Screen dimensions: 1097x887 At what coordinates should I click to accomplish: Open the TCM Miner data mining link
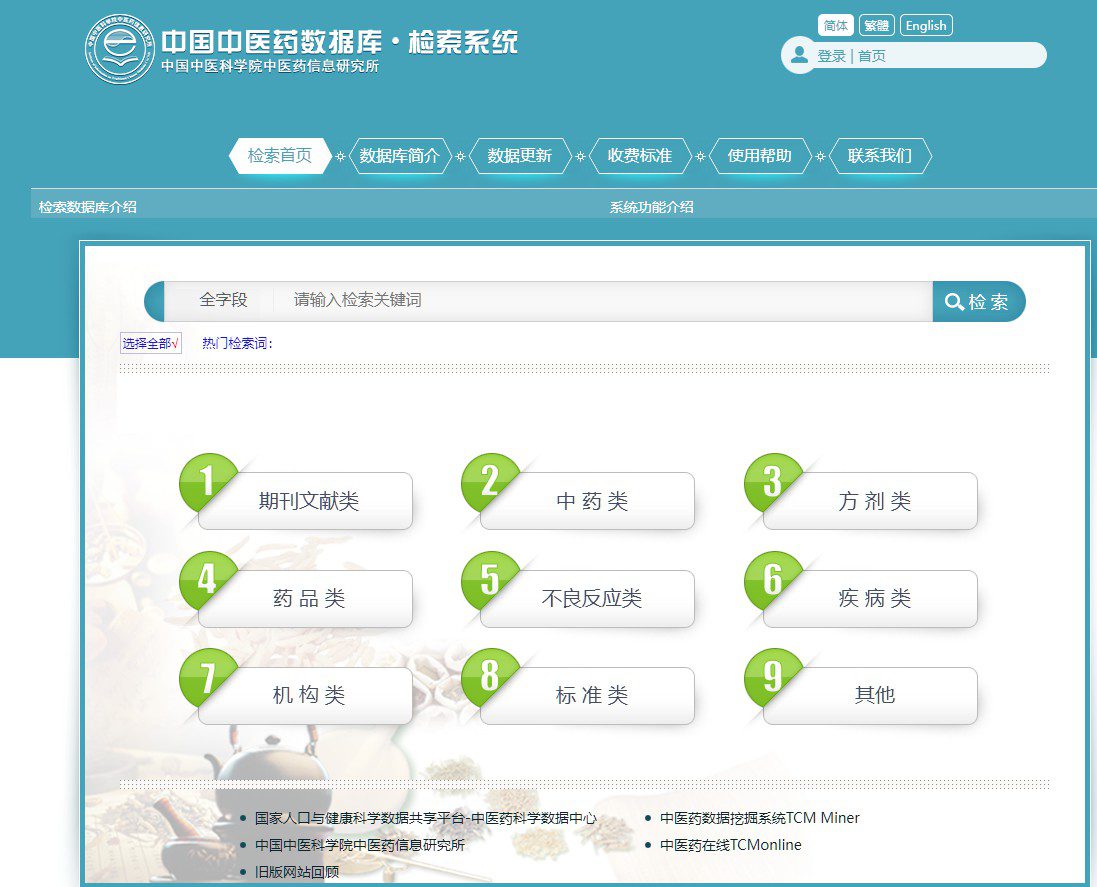click(760, 818)
